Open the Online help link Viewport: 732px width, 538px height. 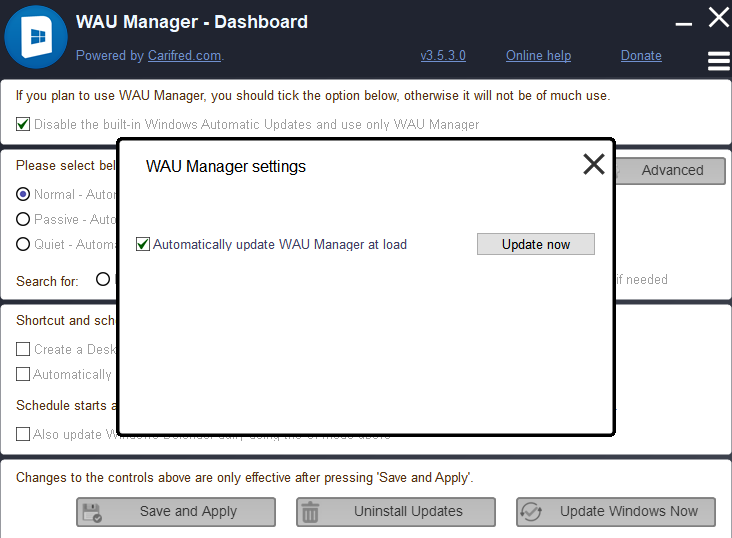click(538, 56)
